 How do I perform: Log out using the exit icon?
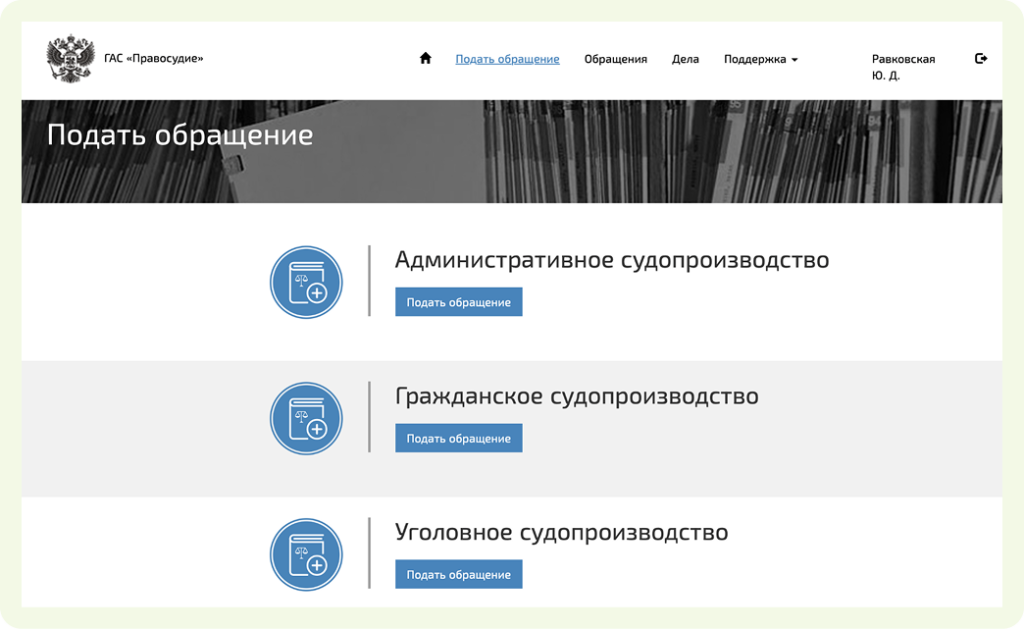tap(981, 59)
